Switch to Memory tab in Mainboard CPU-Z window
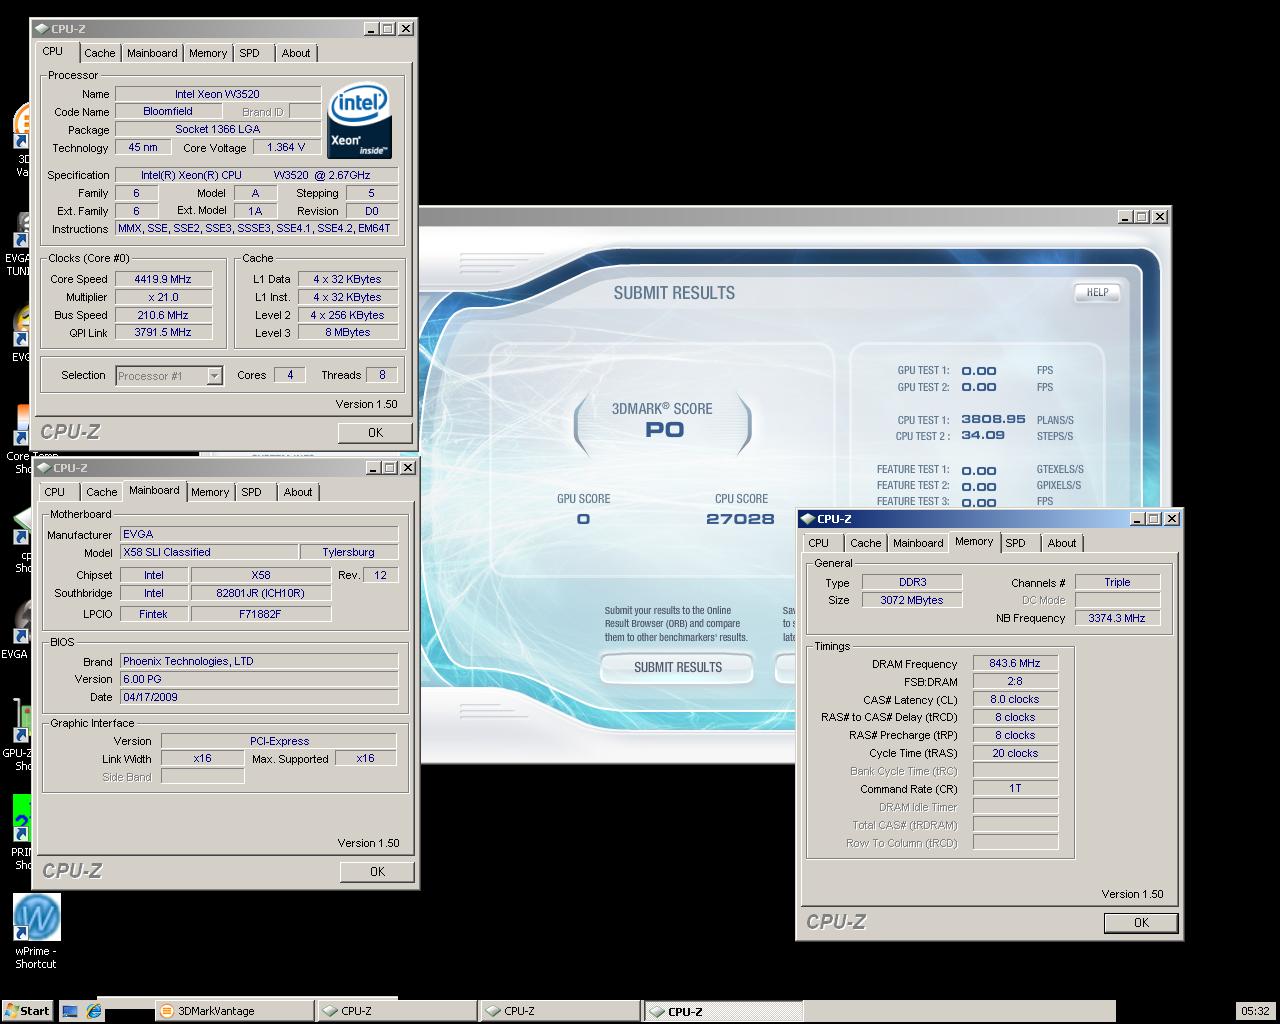1280x1024 pixels. 210,492
